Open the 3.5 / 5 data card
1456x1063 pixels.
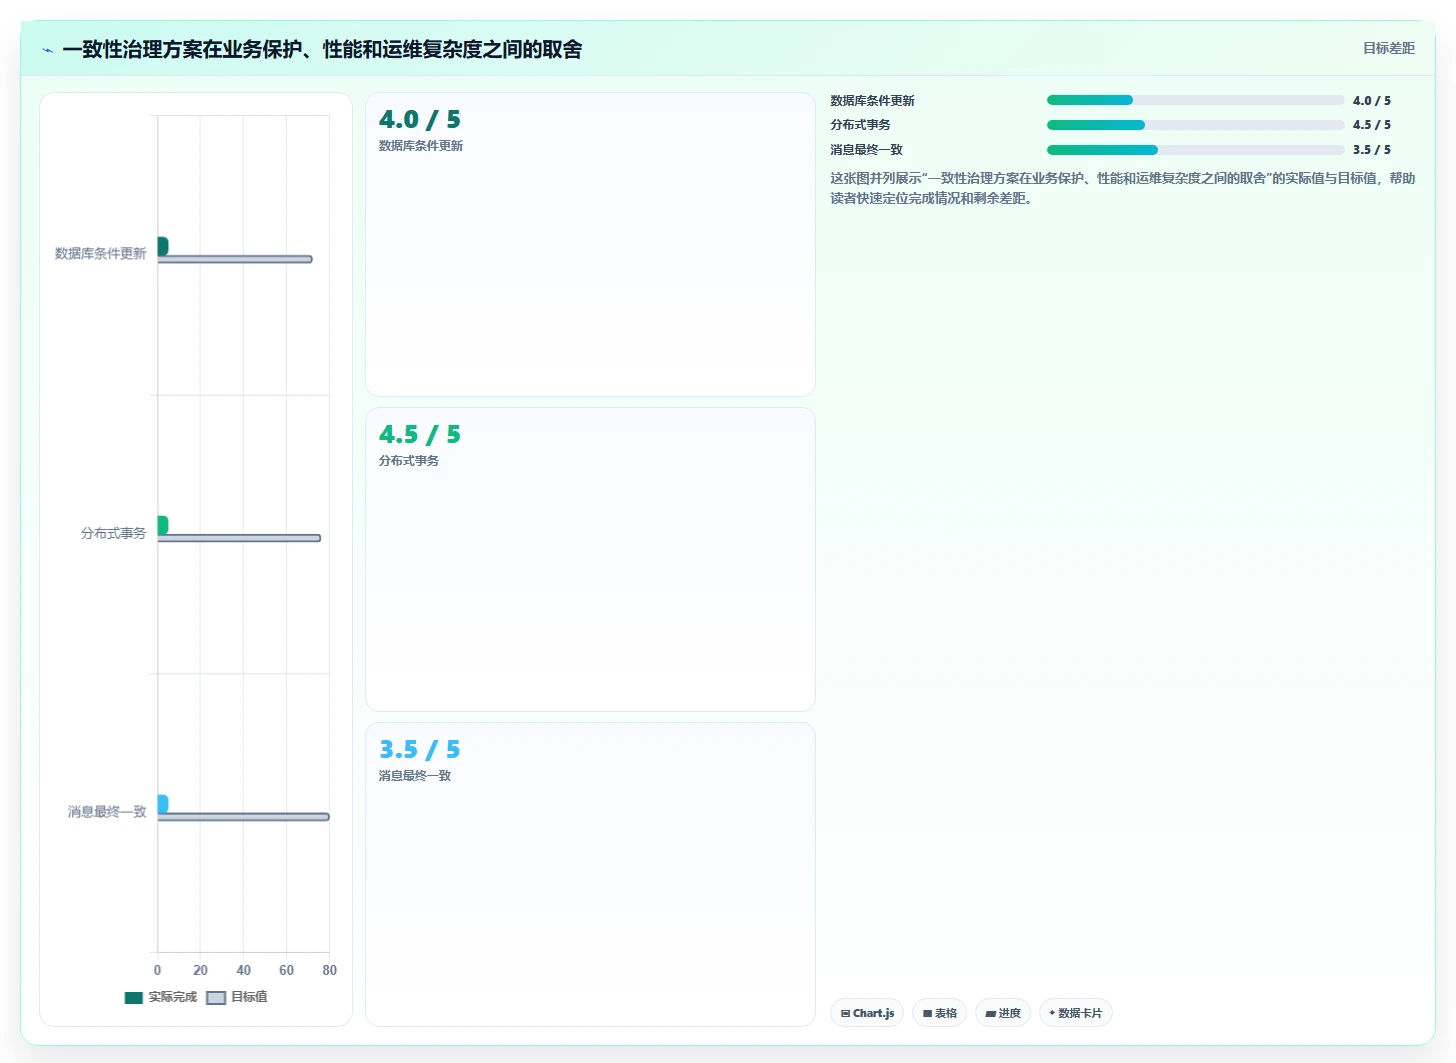coord(590,875)
